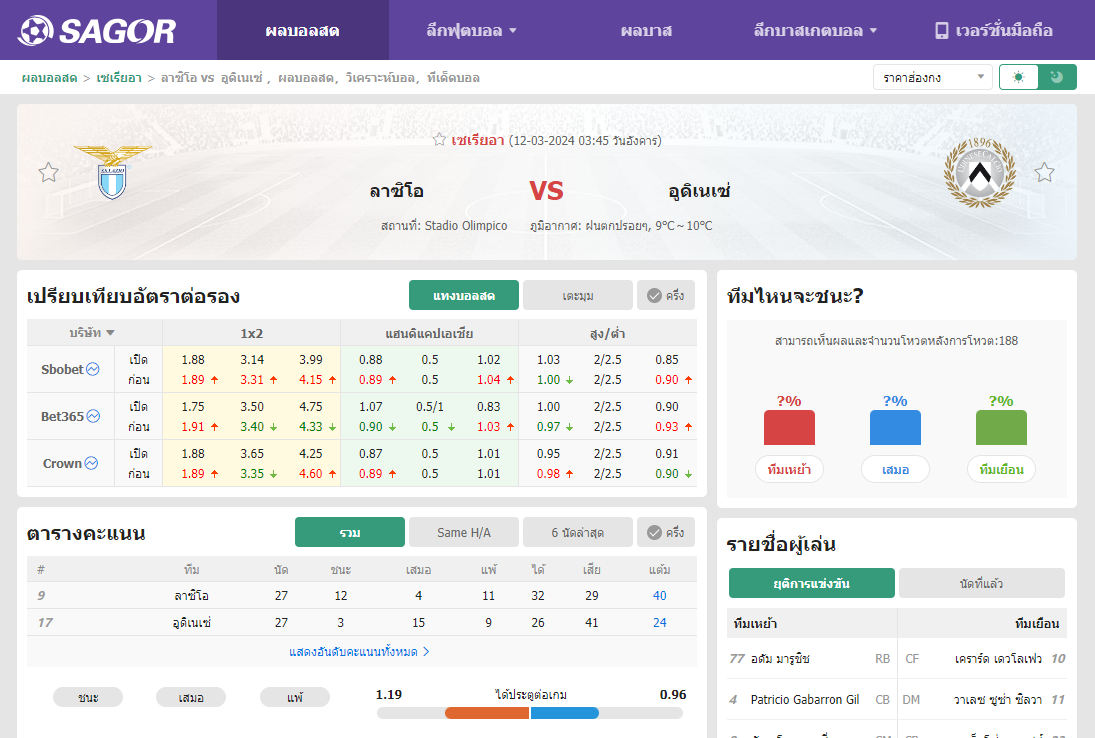The width and height of the screenshot is (1095, 738).
Task: Click ชนะ filter pill
Action: [88, 697]
